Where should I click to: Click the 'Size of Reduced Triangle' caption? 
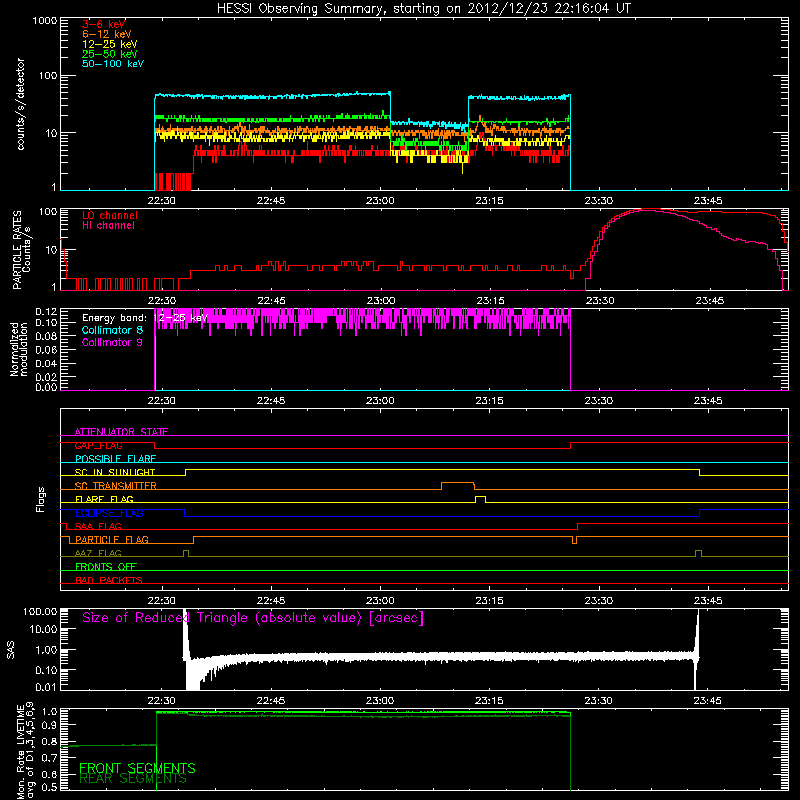pyautogui.click(x=253, y=618)
